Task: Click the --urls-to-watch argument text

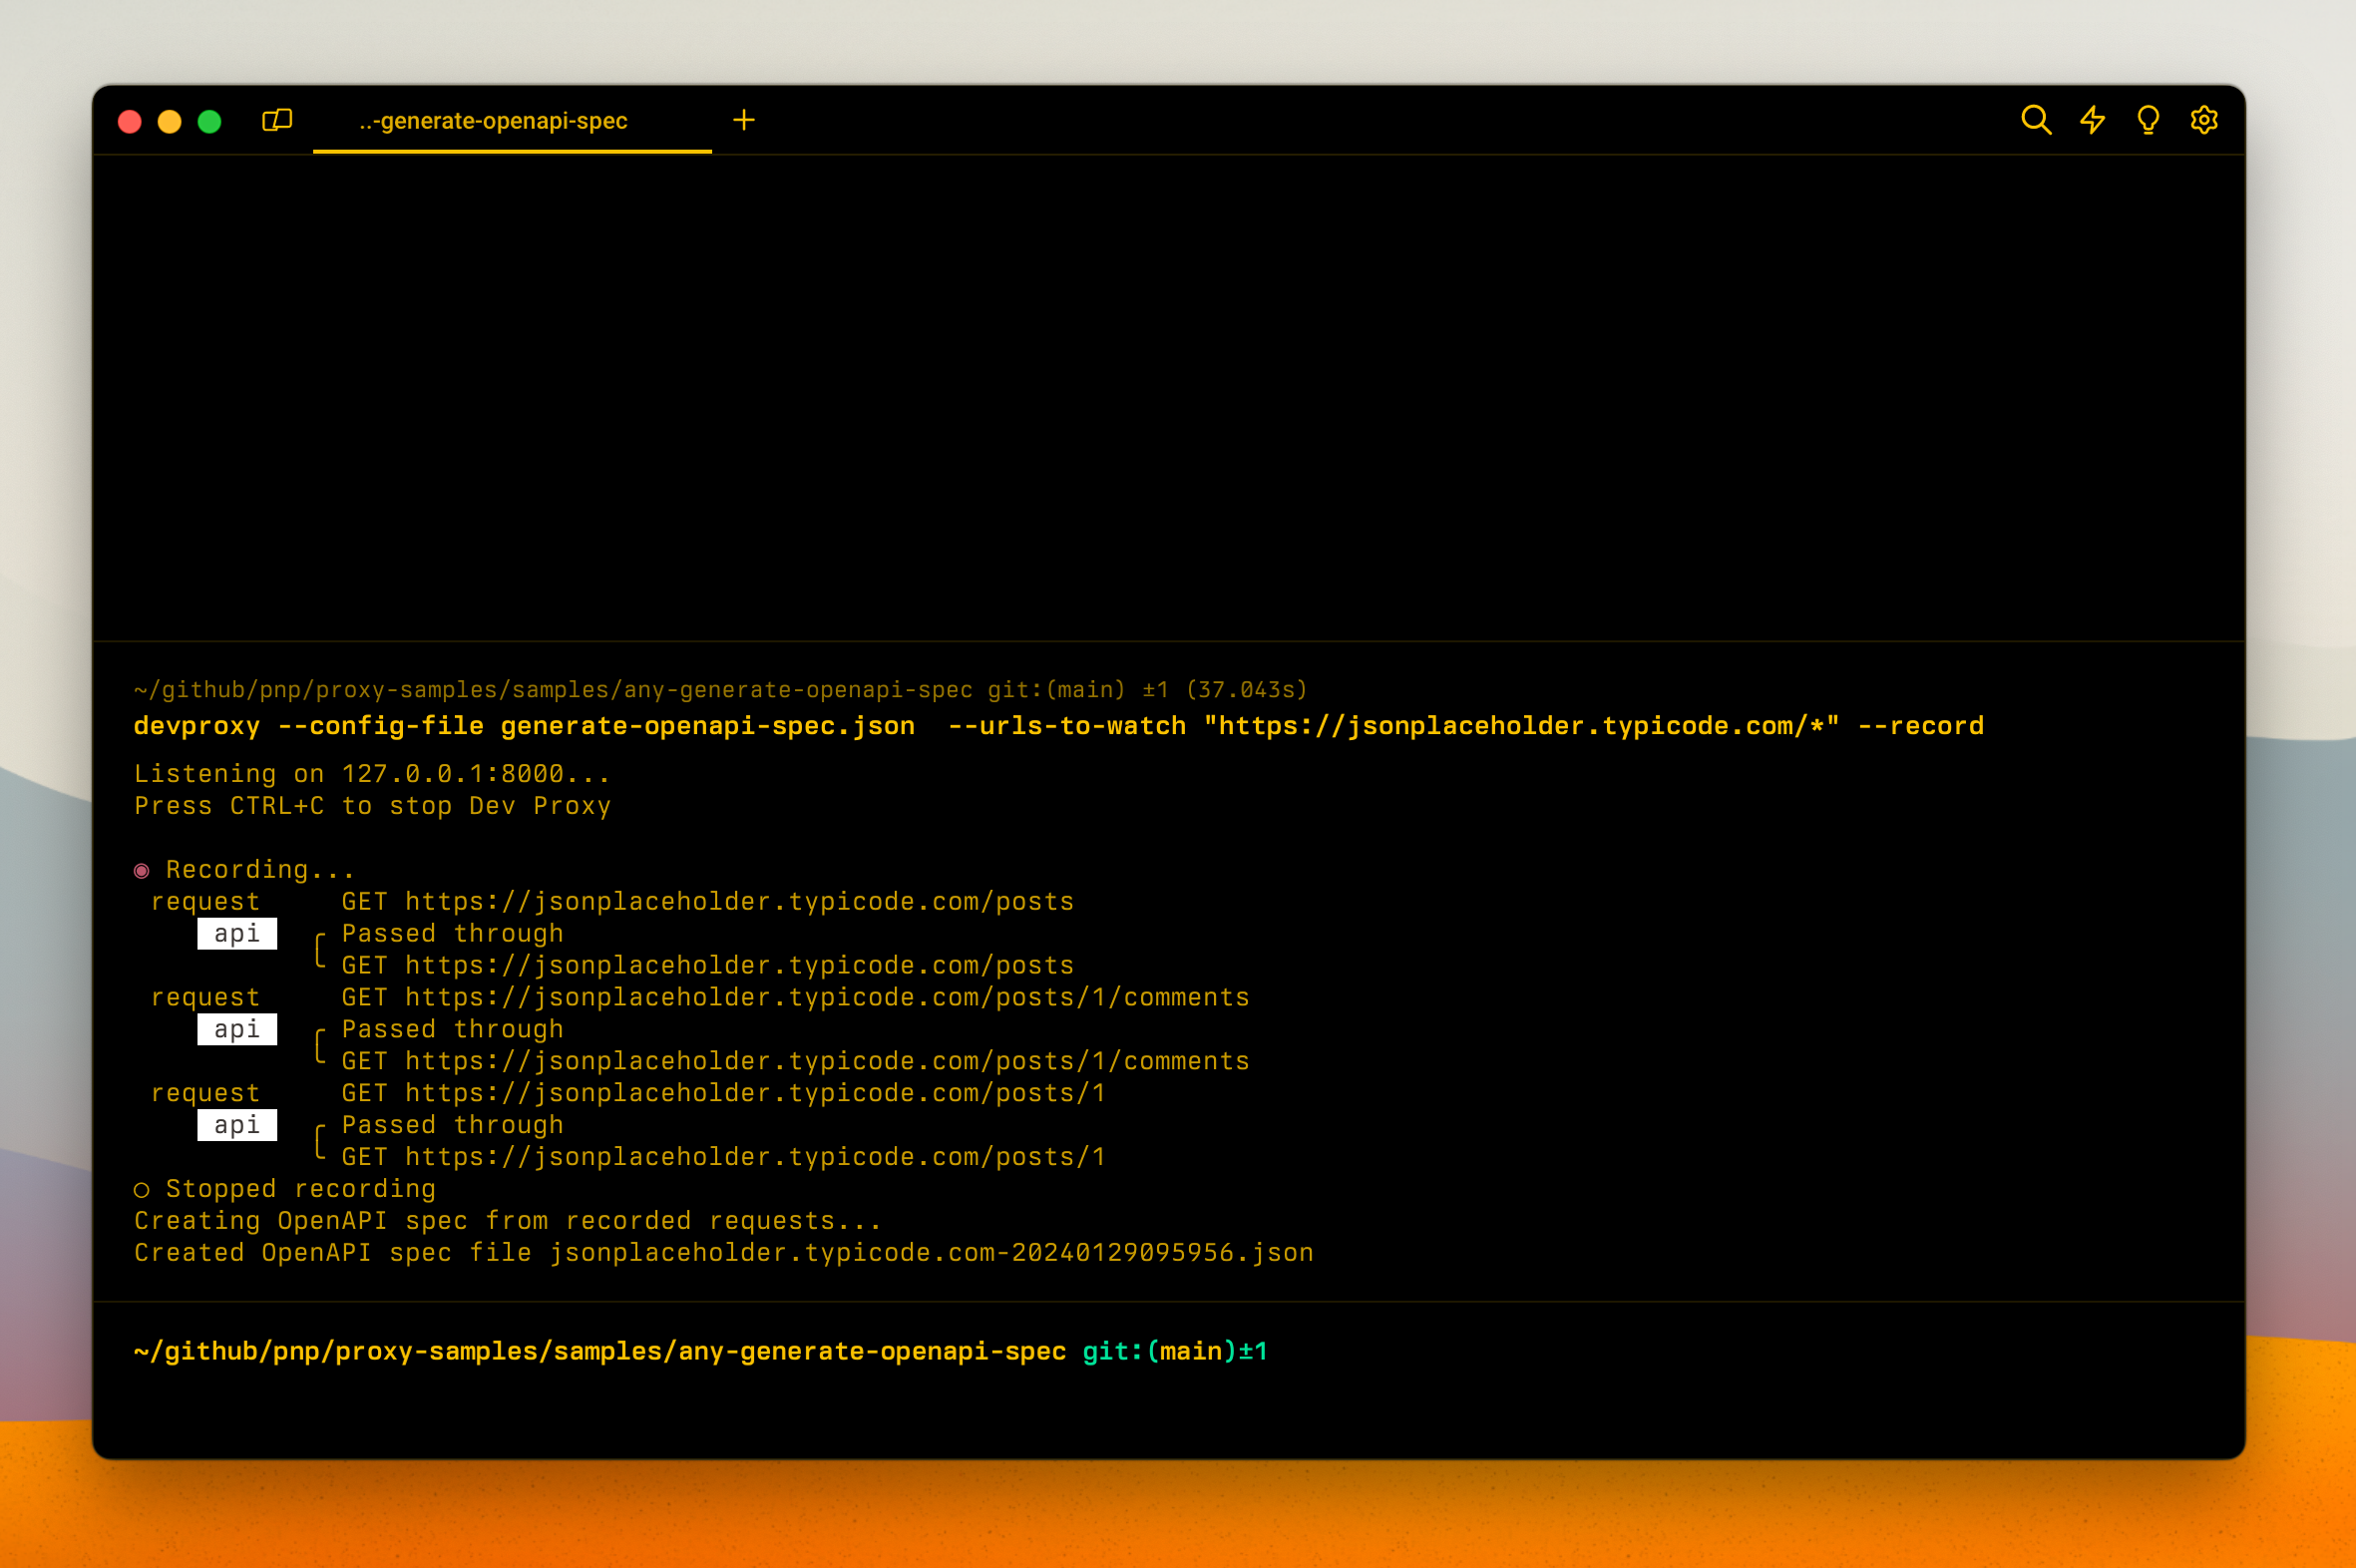Action: 1066,725
